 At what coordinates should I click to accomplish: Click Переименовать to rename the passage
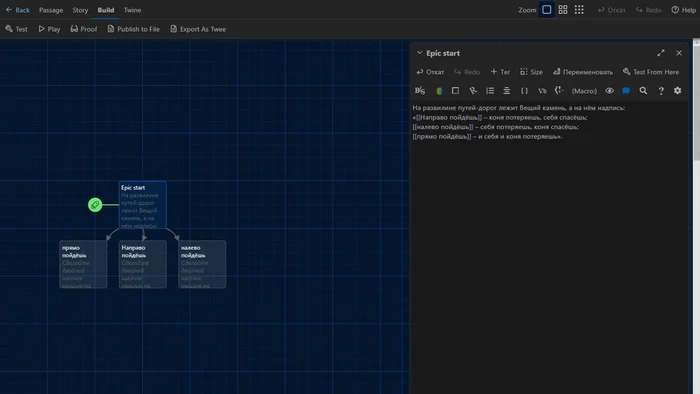click(583, 72)
